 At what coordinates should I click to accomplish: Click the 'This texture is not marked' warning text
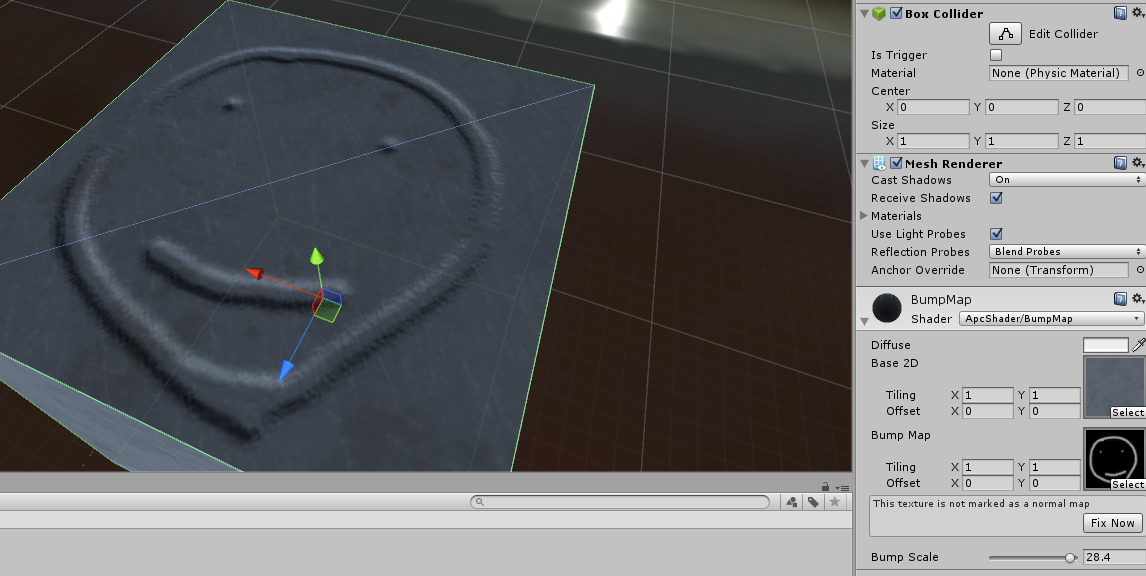(x=981, y=503)
